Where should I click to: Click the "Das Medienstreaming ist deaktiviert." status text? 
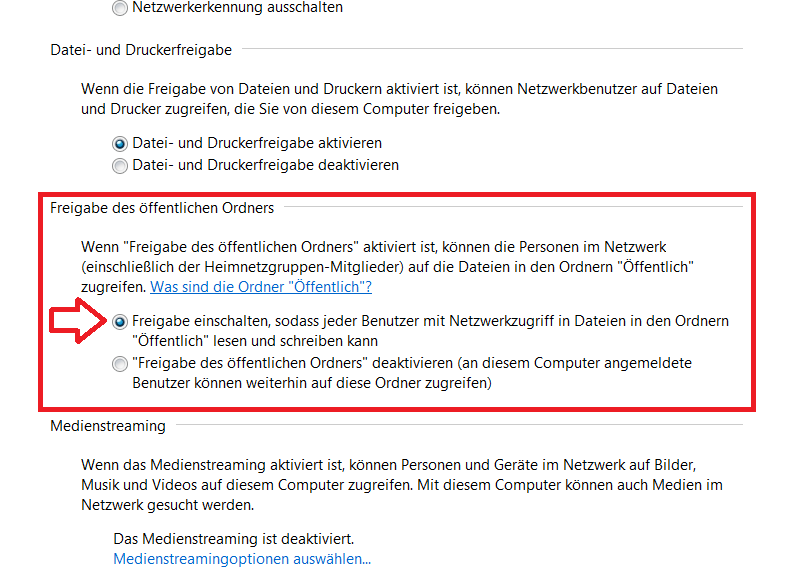coord(234,539)
